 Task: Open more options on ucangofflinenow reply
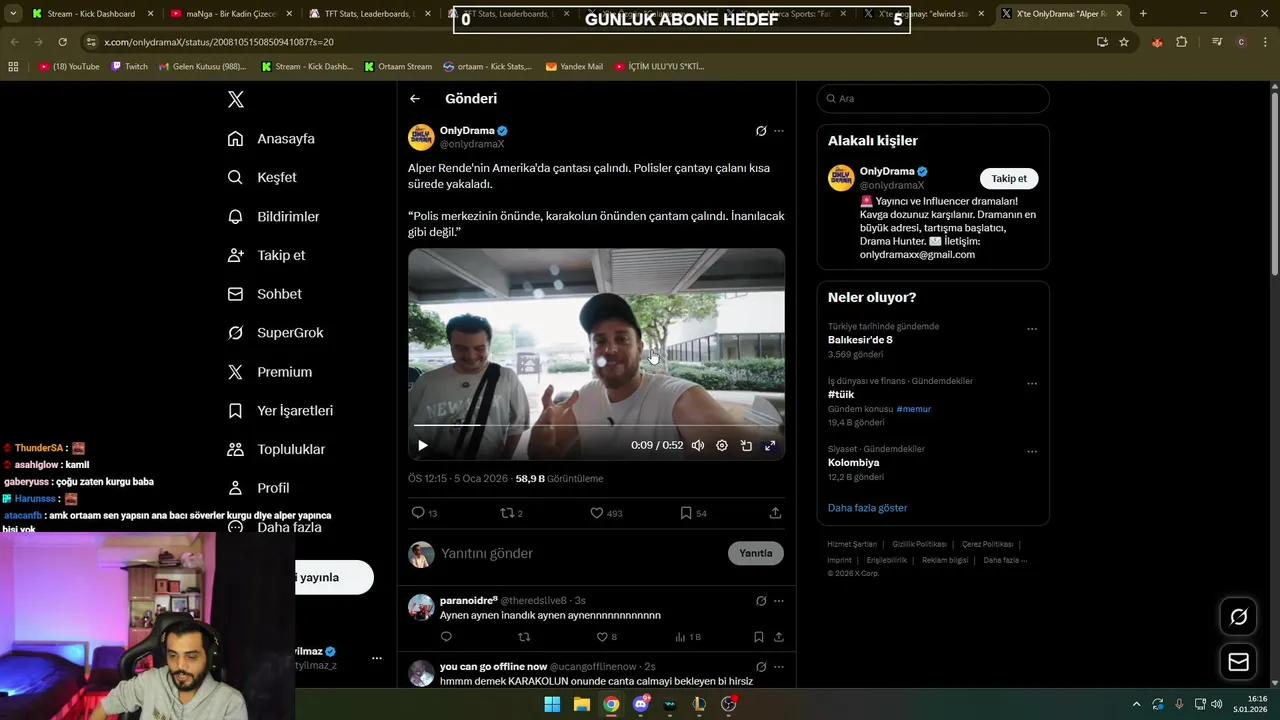[x=779, y=667]
